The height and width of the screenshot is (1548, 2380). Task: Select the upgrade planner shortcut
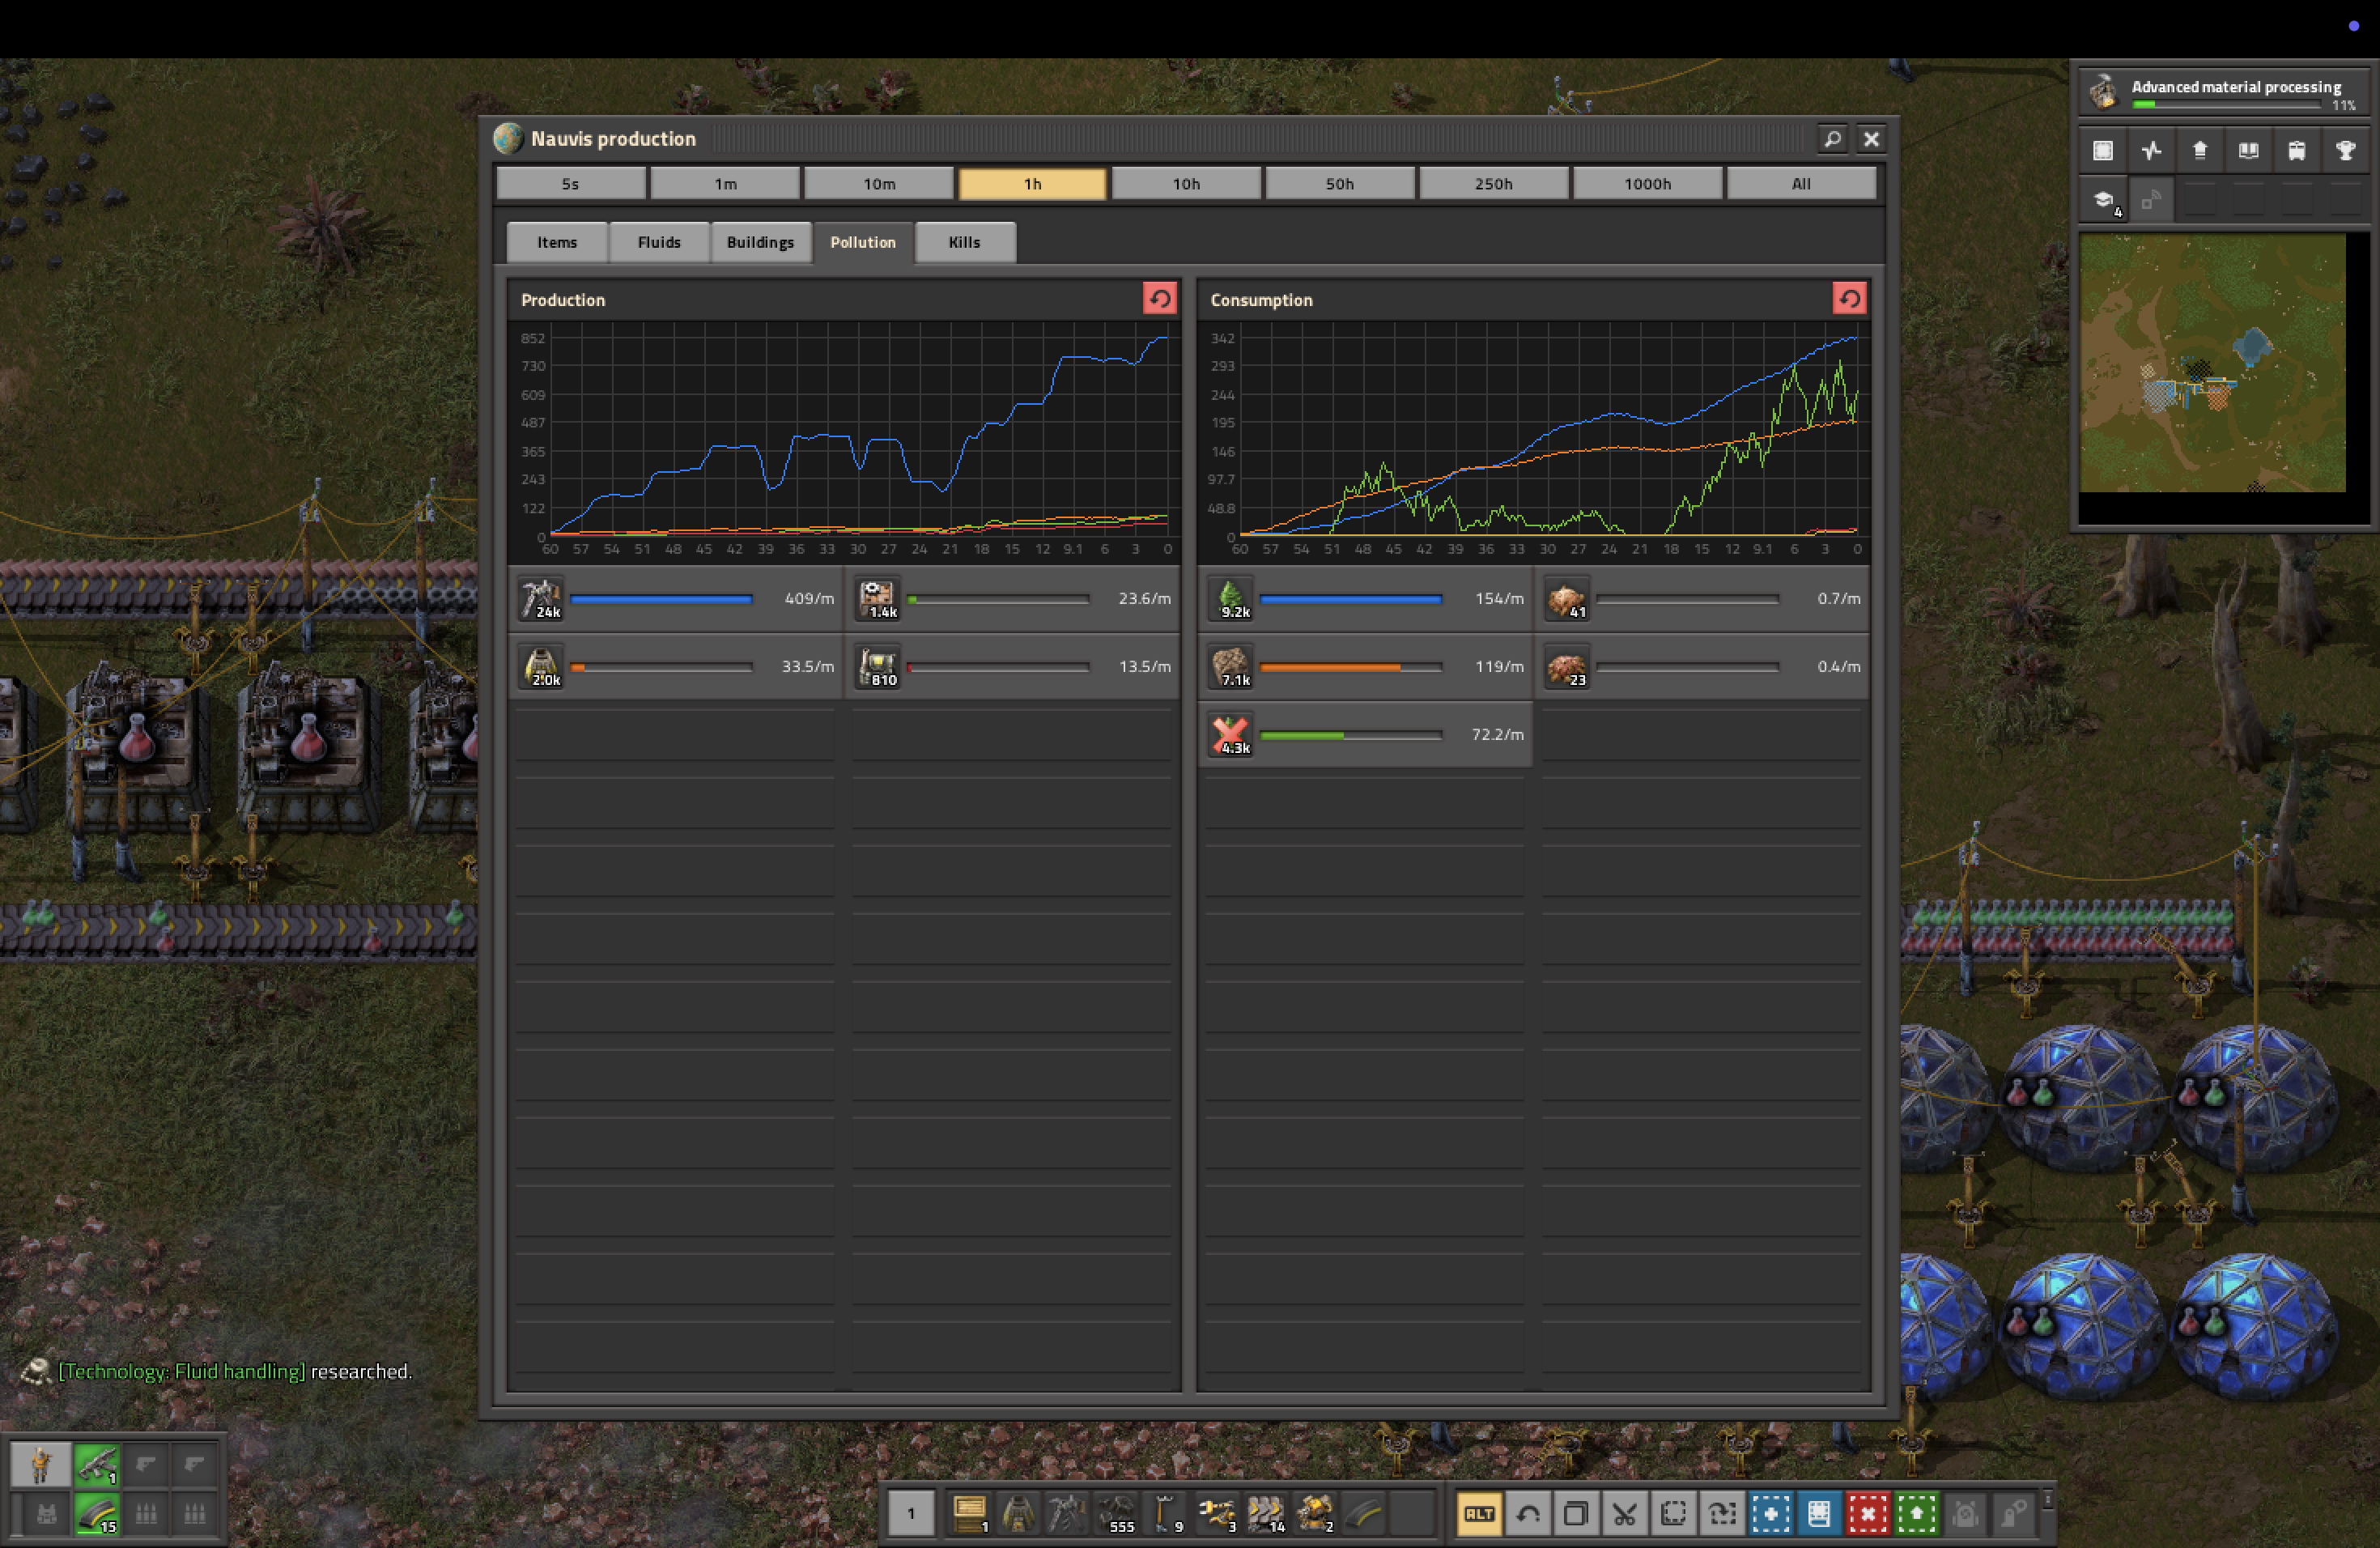1916,1514
